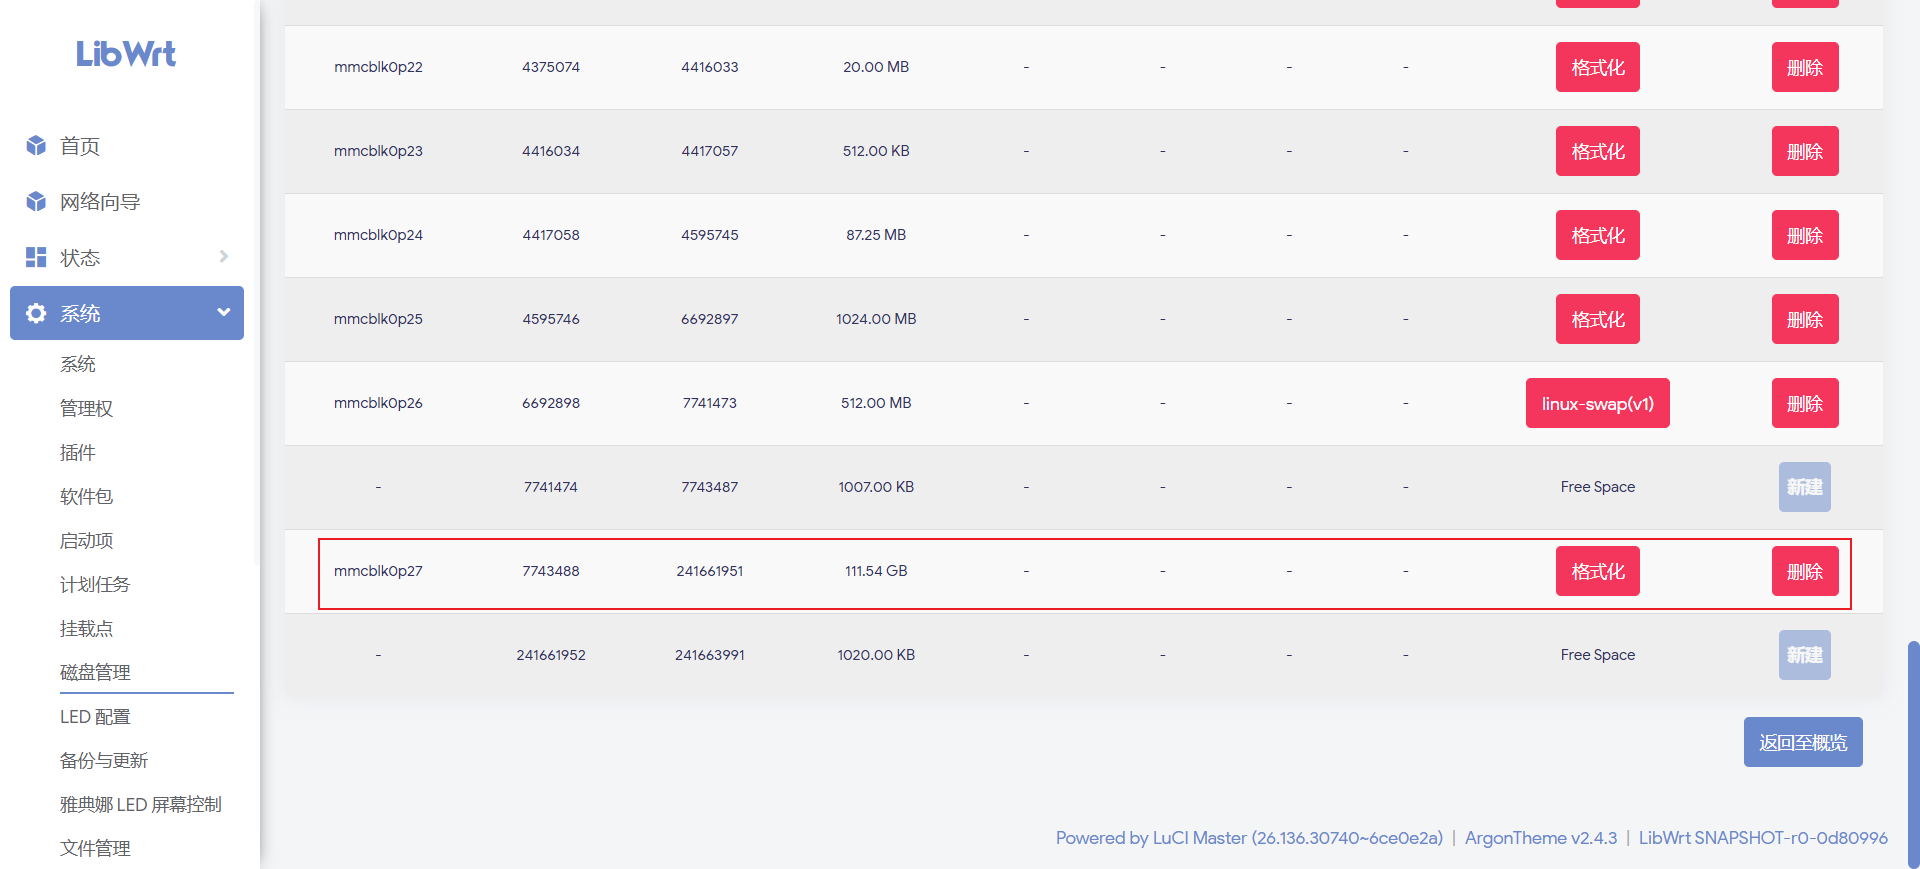Viewport: 1920px width, 869px height.
Task: Click the page vertical scrollbar
Action: (1914, 754)
